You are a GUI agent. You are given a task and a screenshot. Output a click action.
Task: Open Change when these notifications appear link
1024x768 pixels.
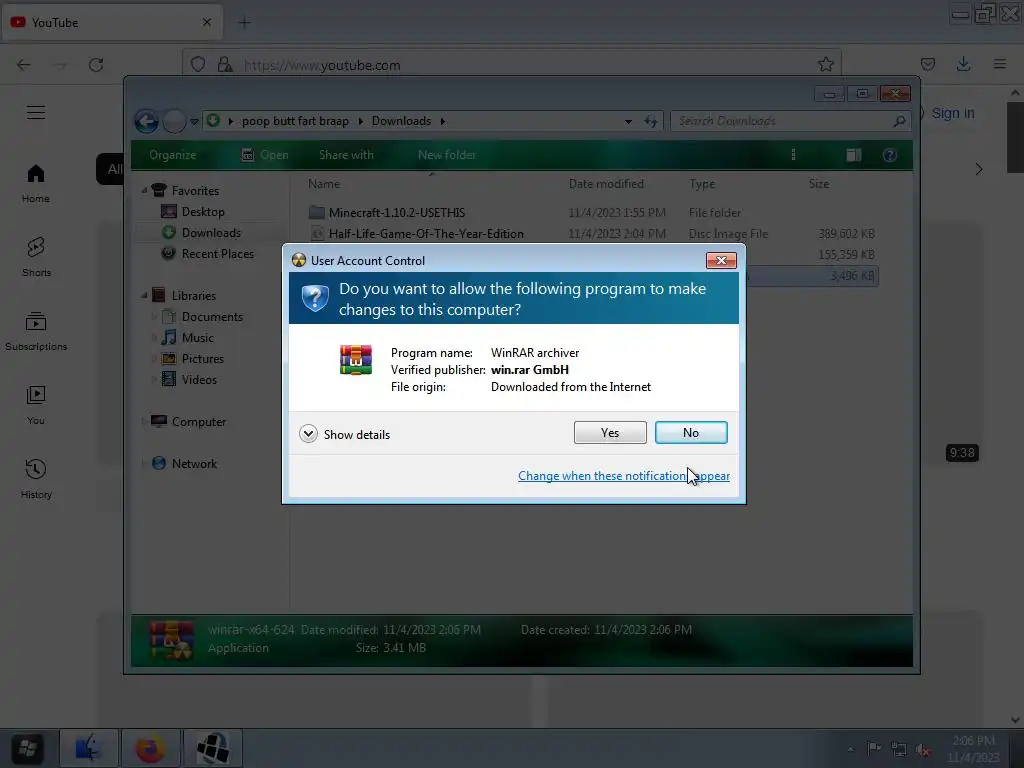pyautogui.click(x=624, y=476)
